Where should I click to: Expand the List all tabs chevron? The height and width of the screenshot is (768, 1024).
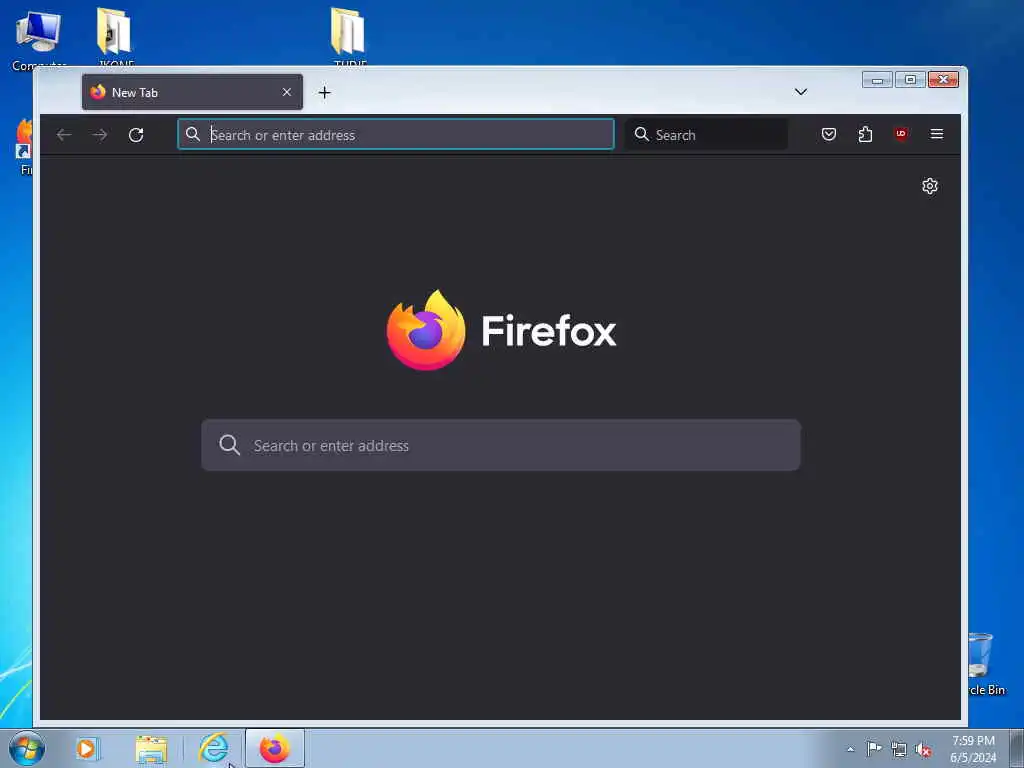(x=801, y=92)
